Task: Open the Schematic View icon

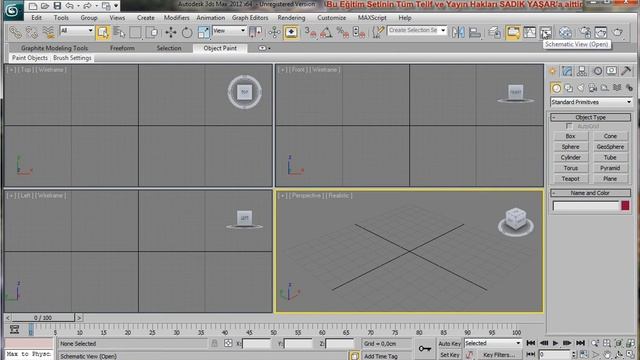Action: point(546,32)
